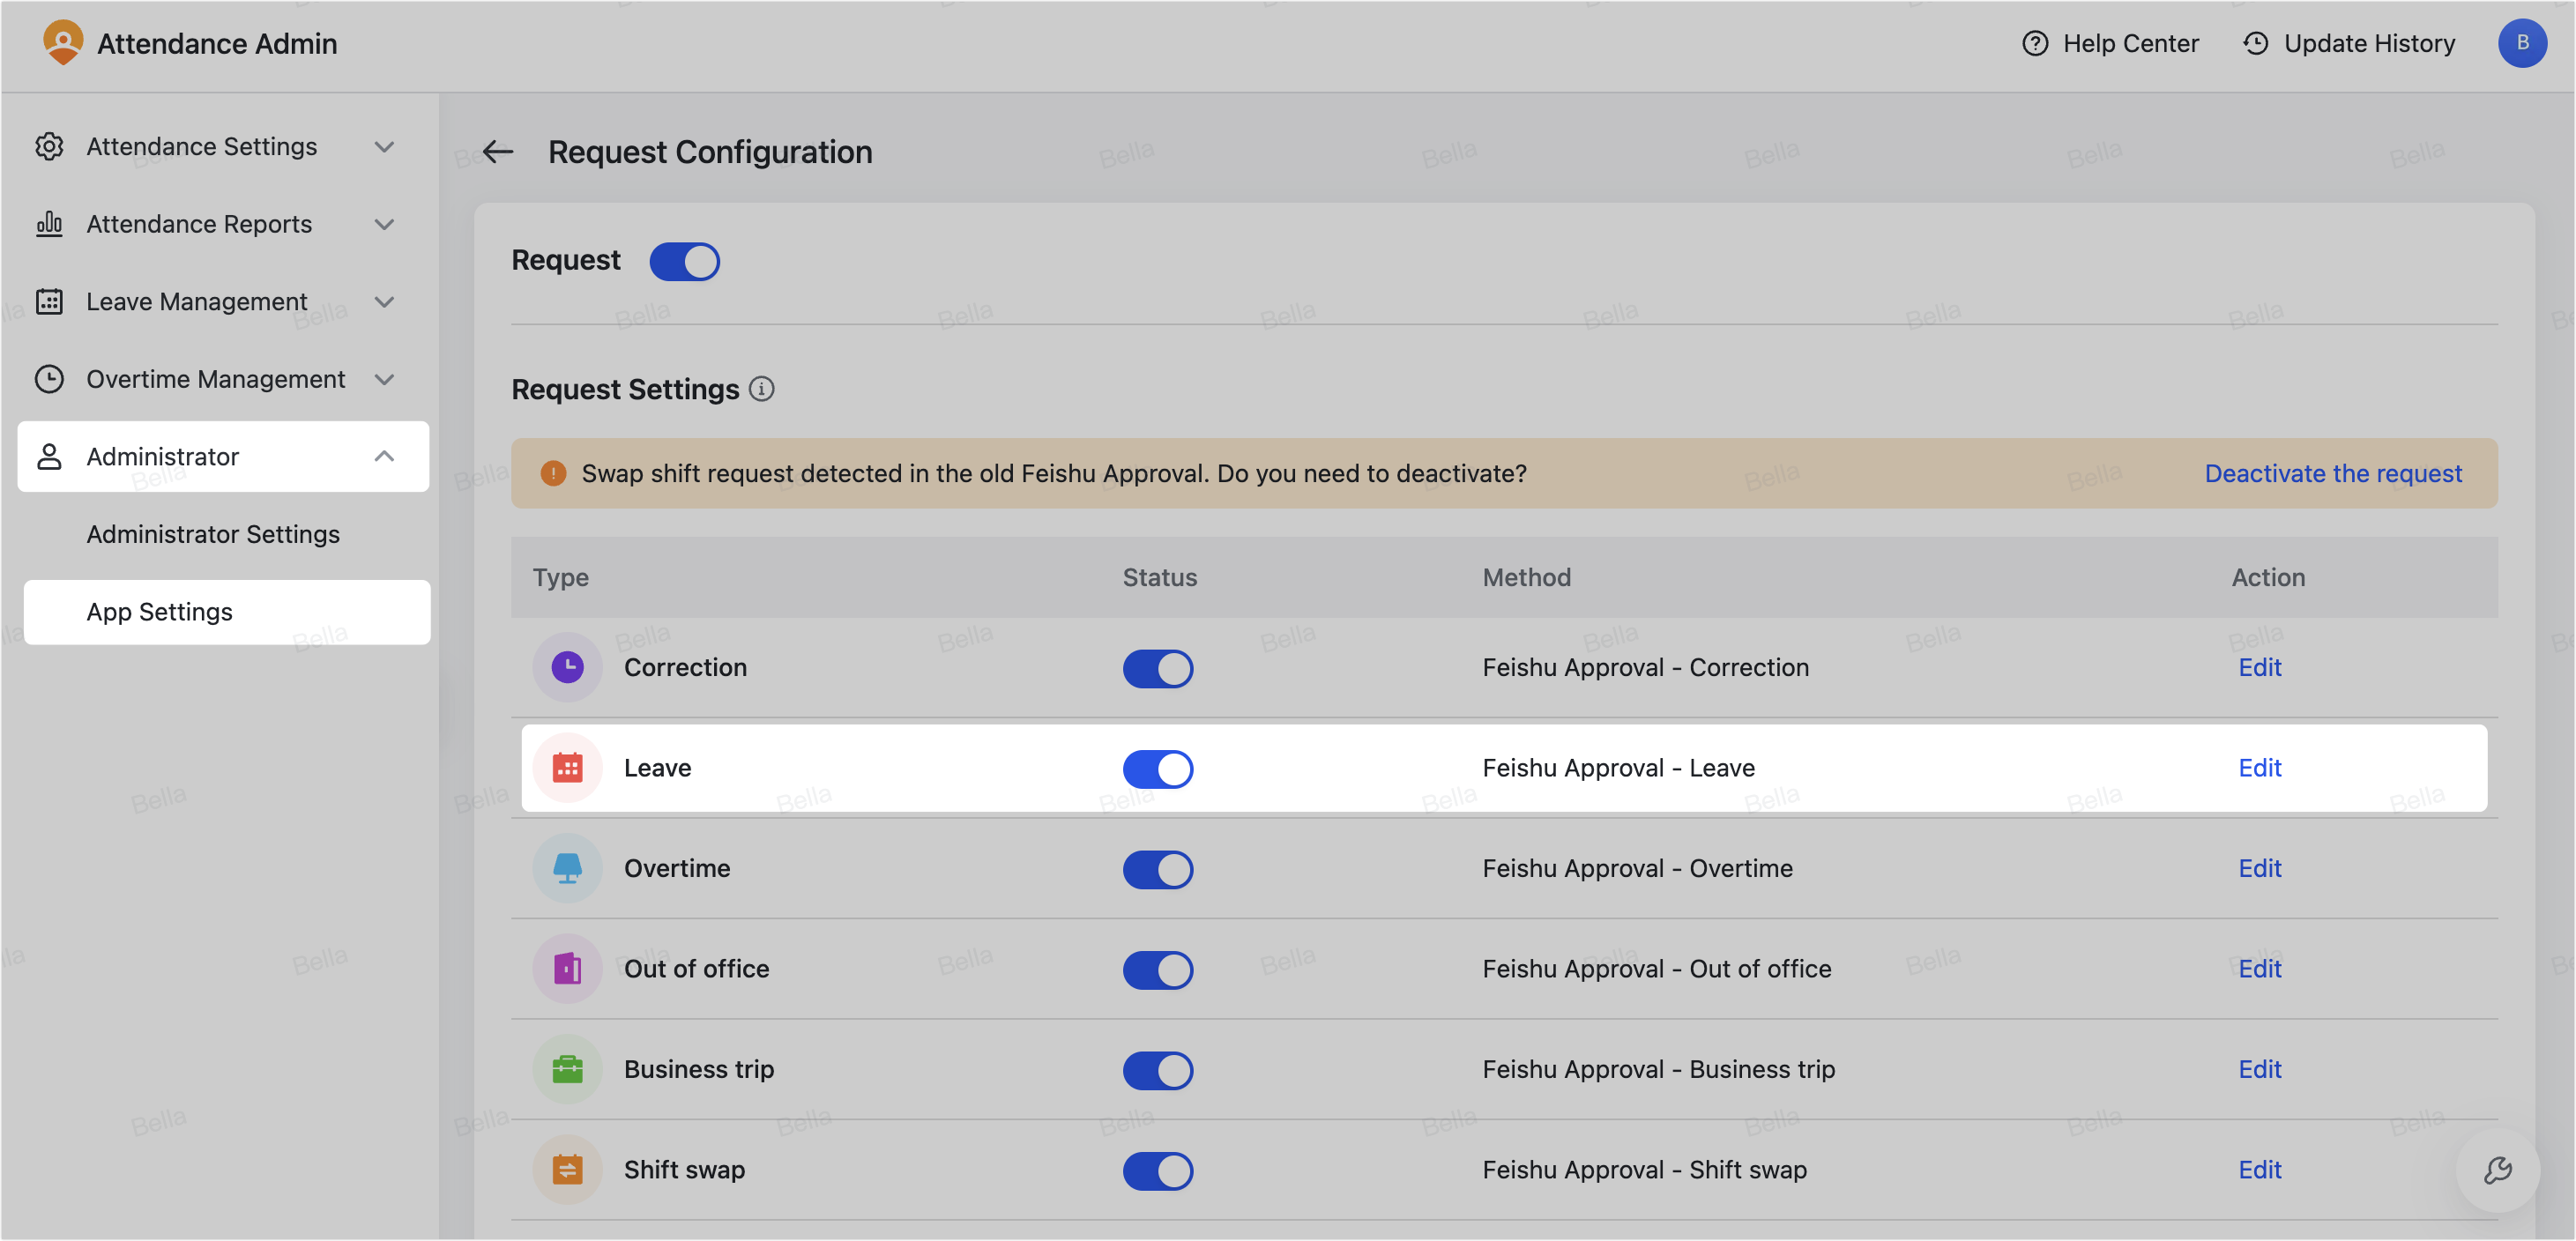Toggle the Shift swap status switch
The image size is (2576, 1241).
coord(1157,1171)
